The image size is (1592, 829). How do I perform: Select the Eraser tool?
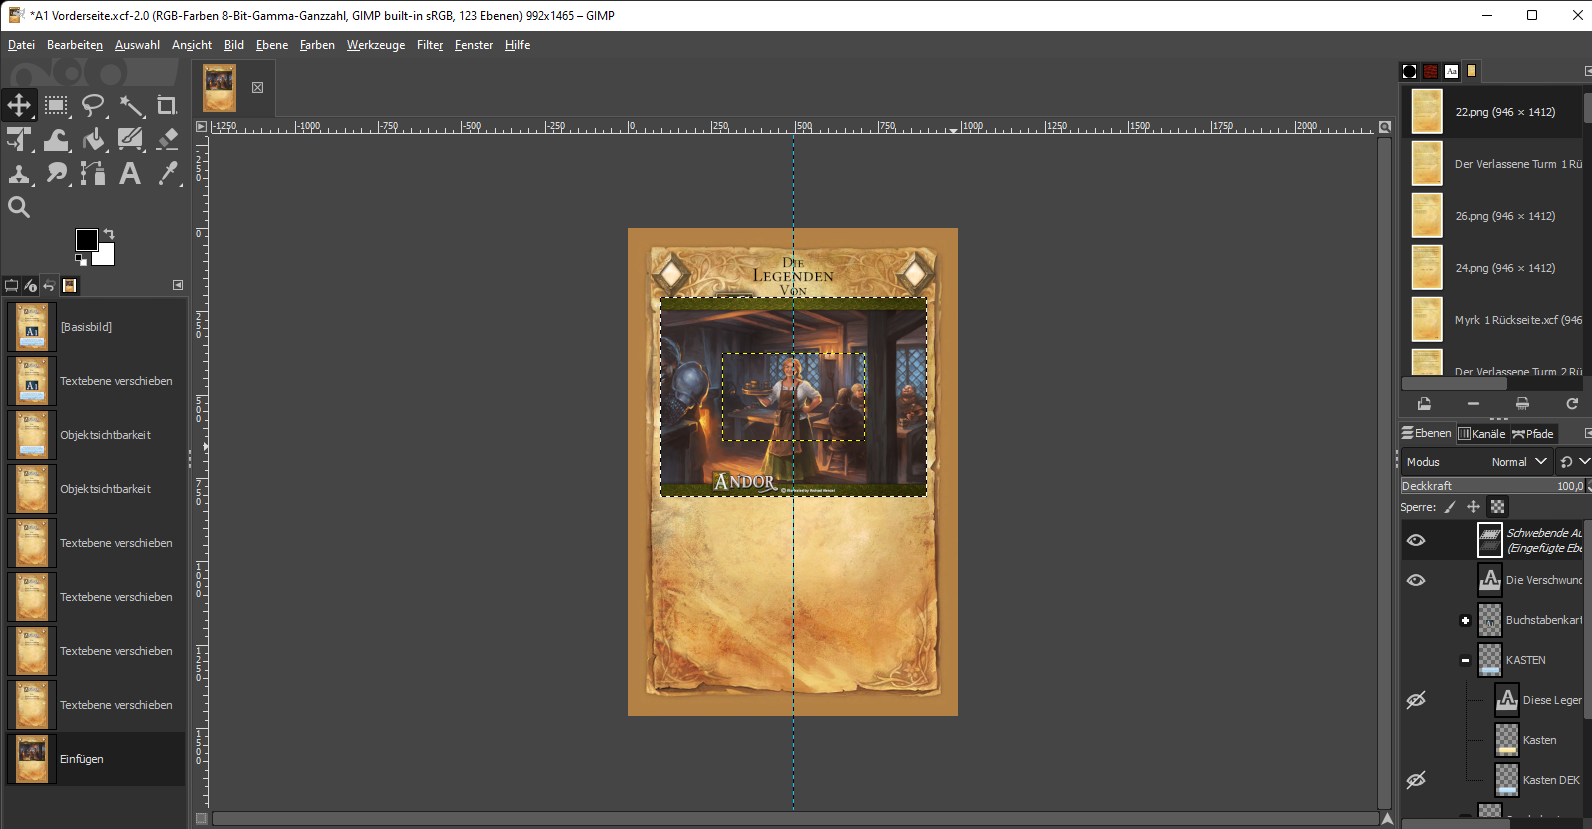pyautogui.click(x=167, y=139)
